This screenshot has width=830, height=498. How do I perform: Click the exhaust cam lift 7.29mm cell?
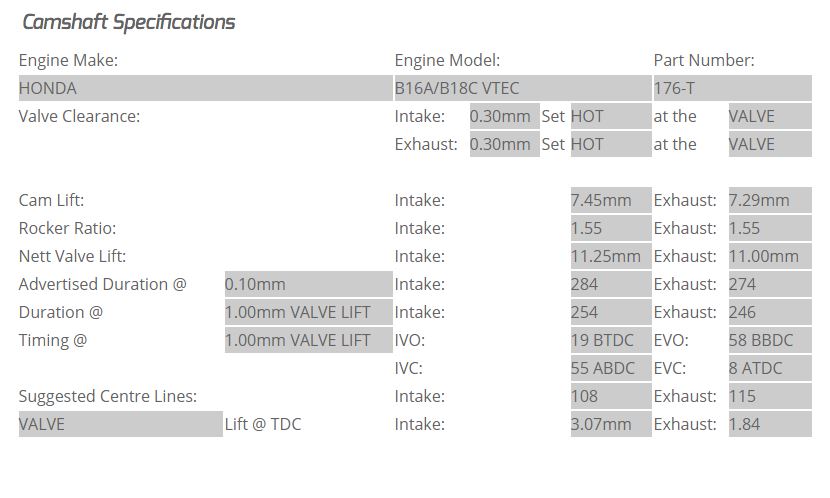(x=770, y=200)
